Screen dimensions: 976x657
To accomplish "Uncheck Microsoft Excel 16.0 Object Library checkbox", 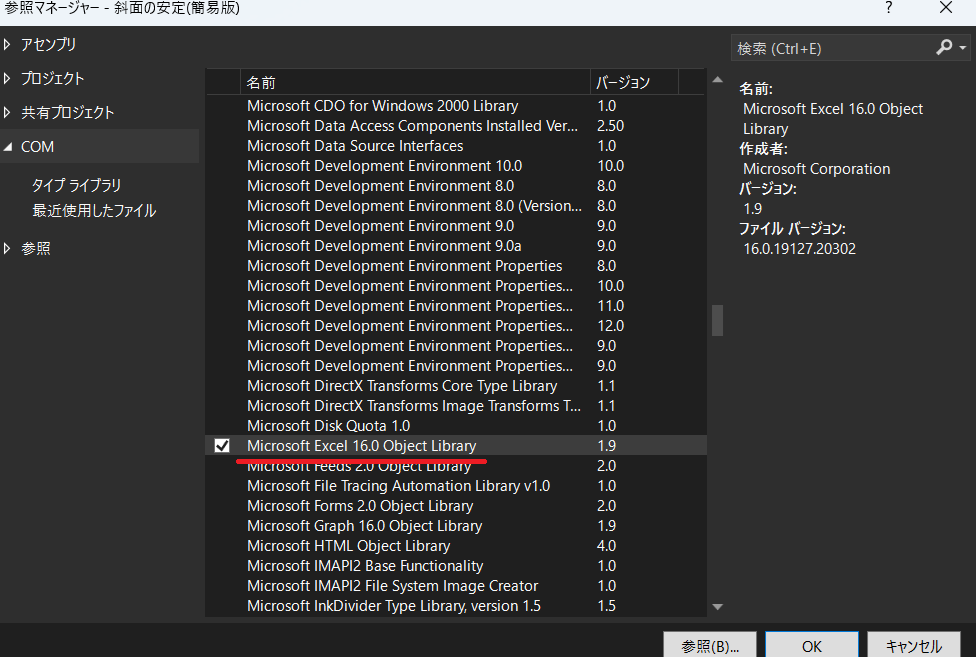I will pos(222,446).
